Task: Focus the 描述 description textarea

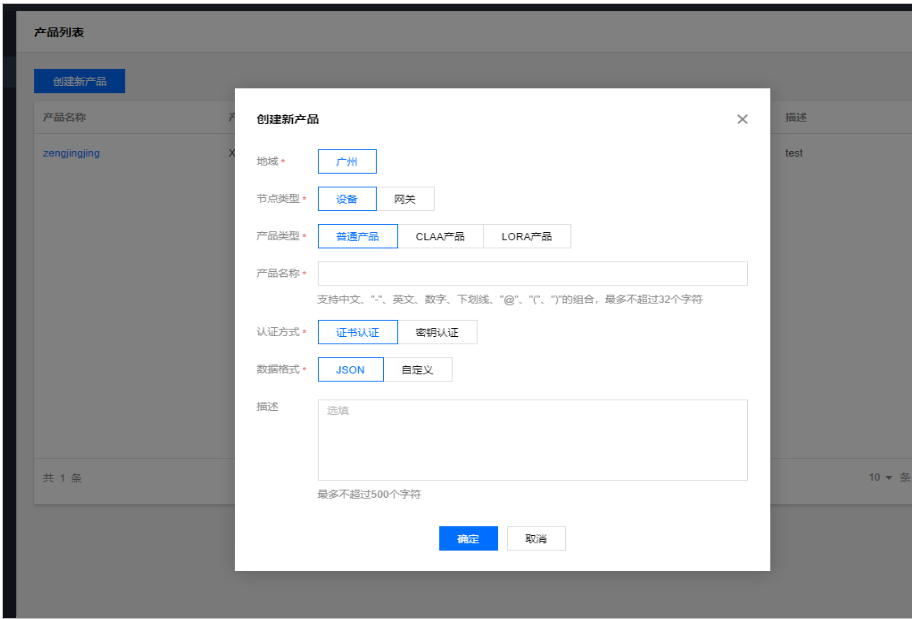Action: (x=532, y=440)
